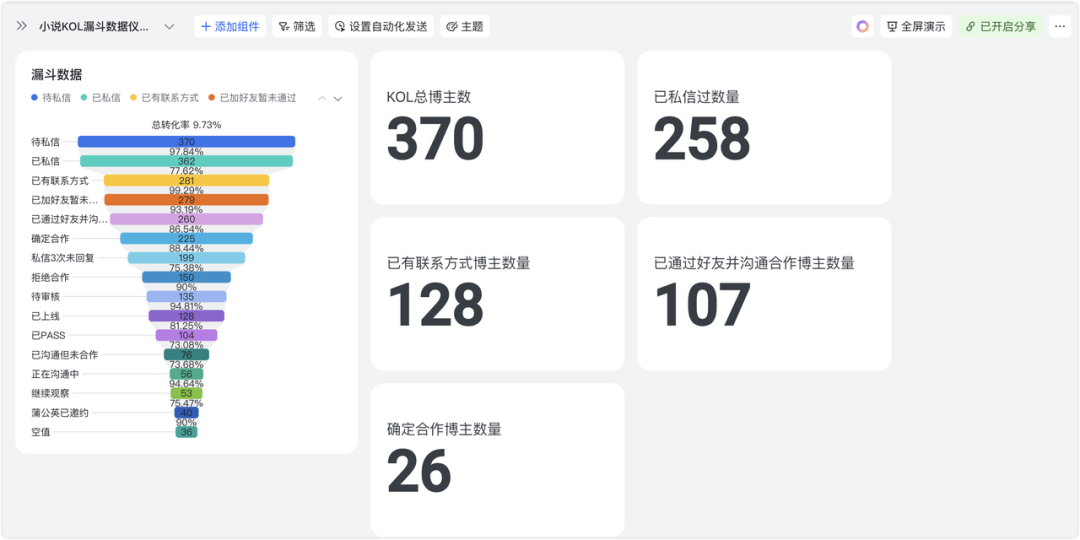Click the orange funnel bar showing 279

186,200
